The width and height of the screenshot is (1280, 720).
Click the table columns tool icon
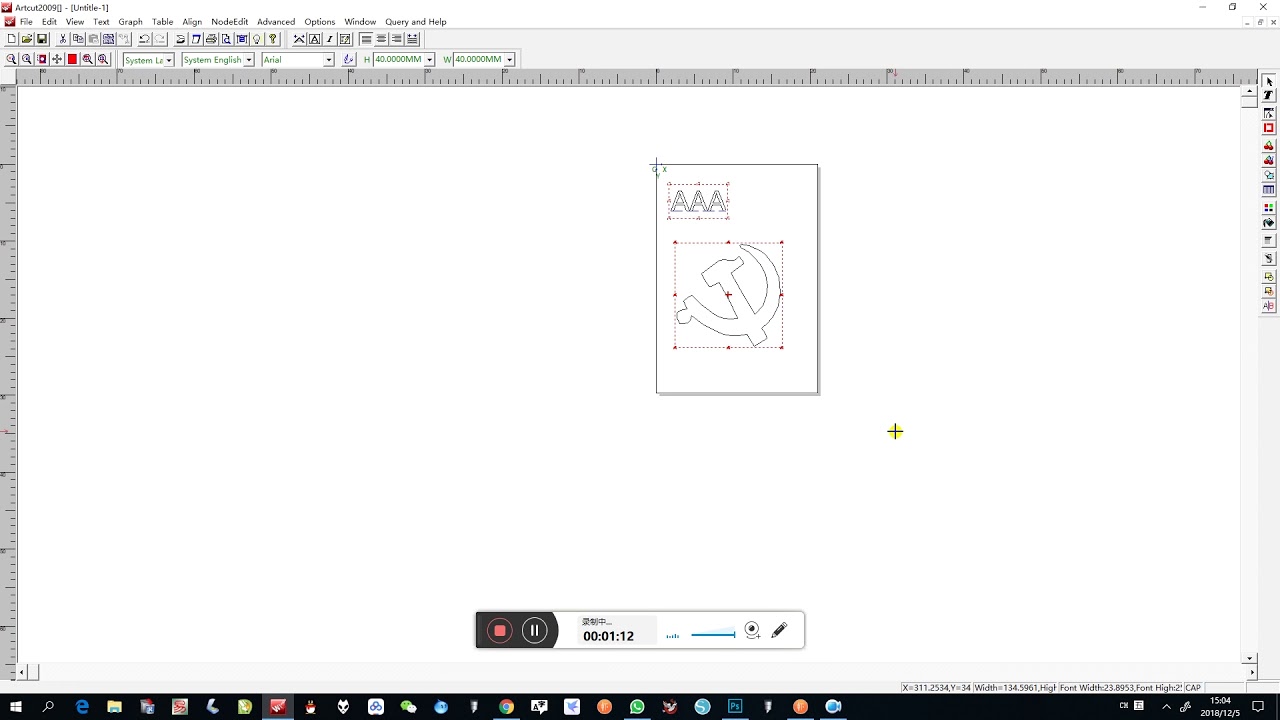[1269, 189]
